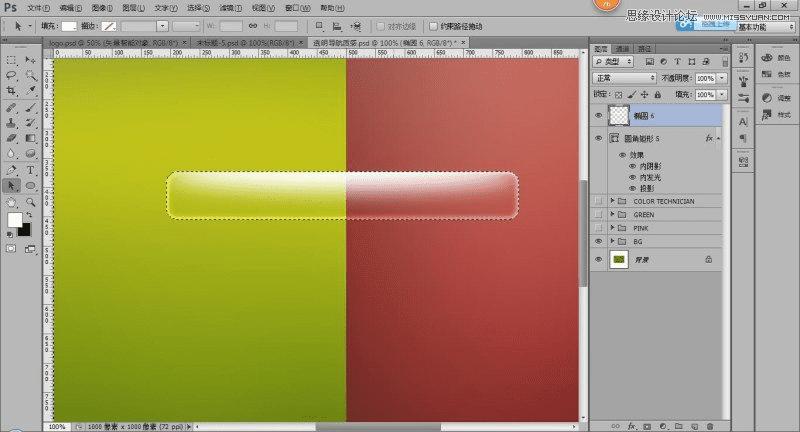800x432 pixels.
Task: Switch to the logo.psd document tab
Action: [x=113, y=43]
